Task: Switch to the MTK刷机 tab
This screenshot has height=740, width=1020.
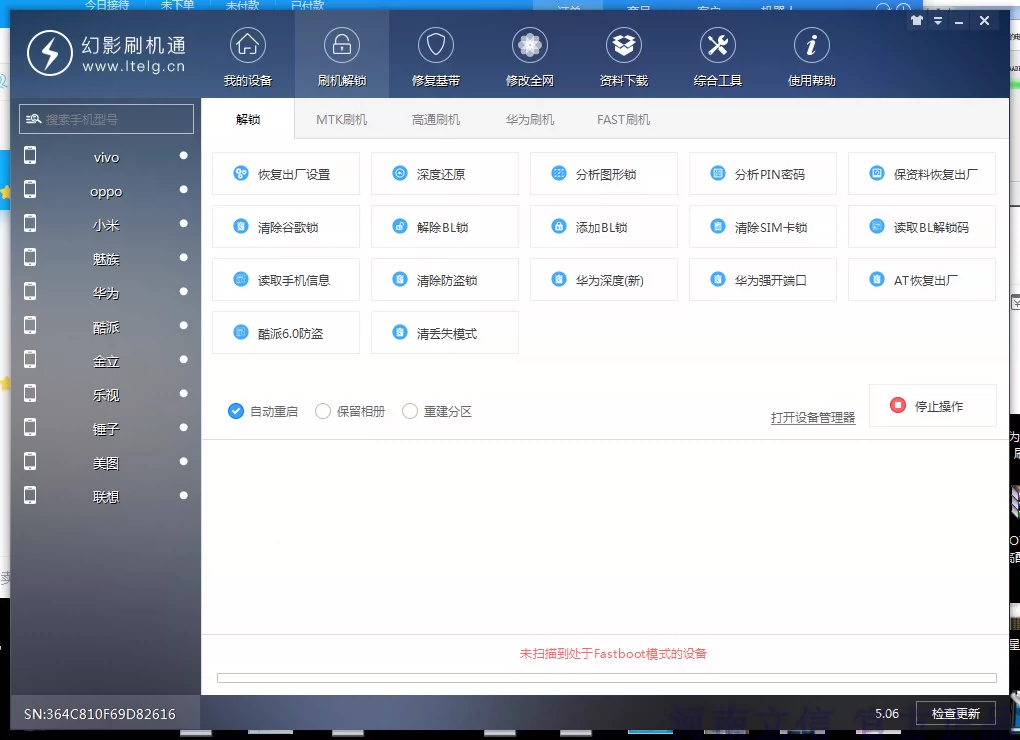Action: tap(341, 119)
